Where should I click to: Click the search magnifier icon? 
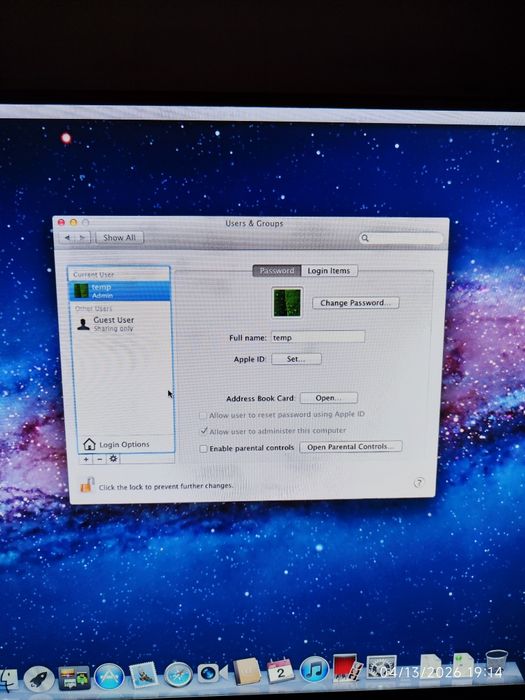pyautogui.click(x=365, y=238)
